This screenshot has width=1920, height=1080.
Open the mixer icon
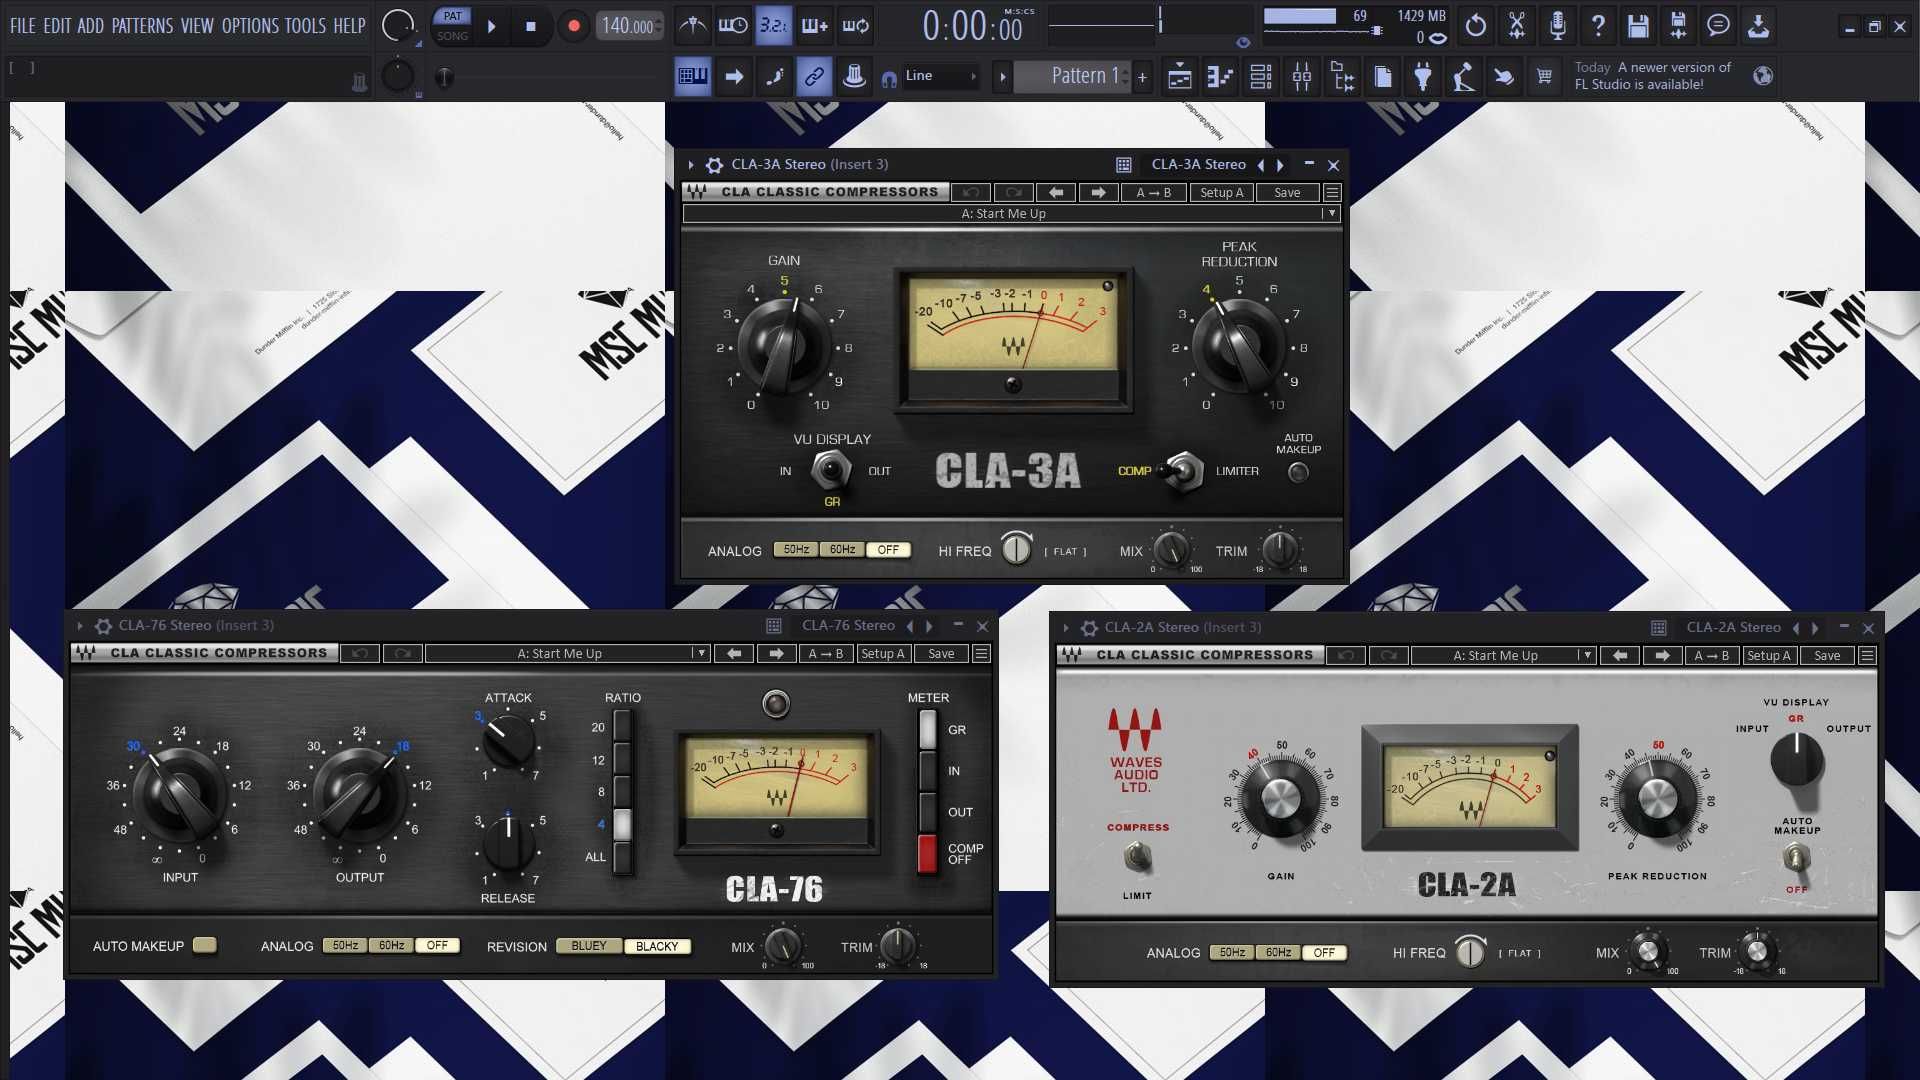1302,76
